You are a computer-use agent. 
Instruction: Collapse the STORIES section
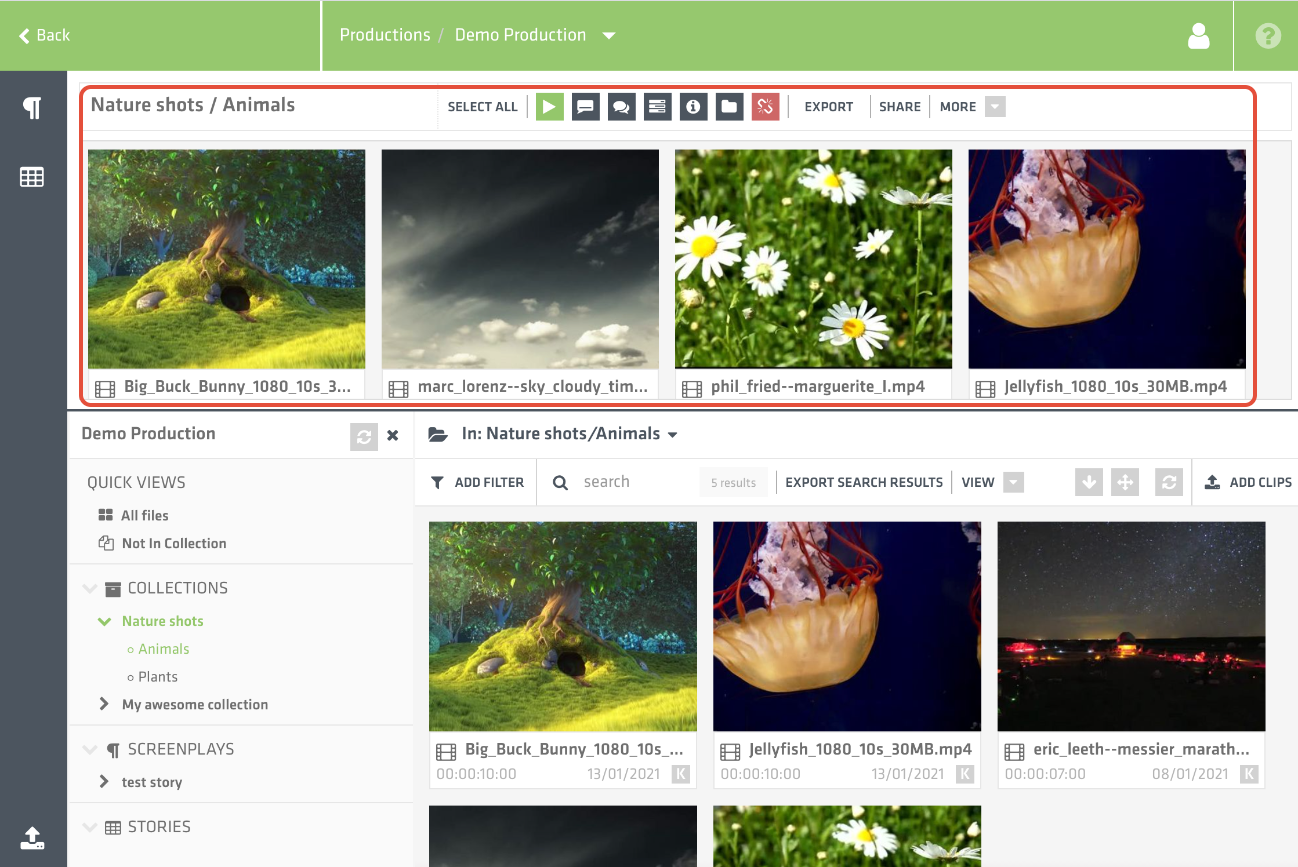point(91,827)
